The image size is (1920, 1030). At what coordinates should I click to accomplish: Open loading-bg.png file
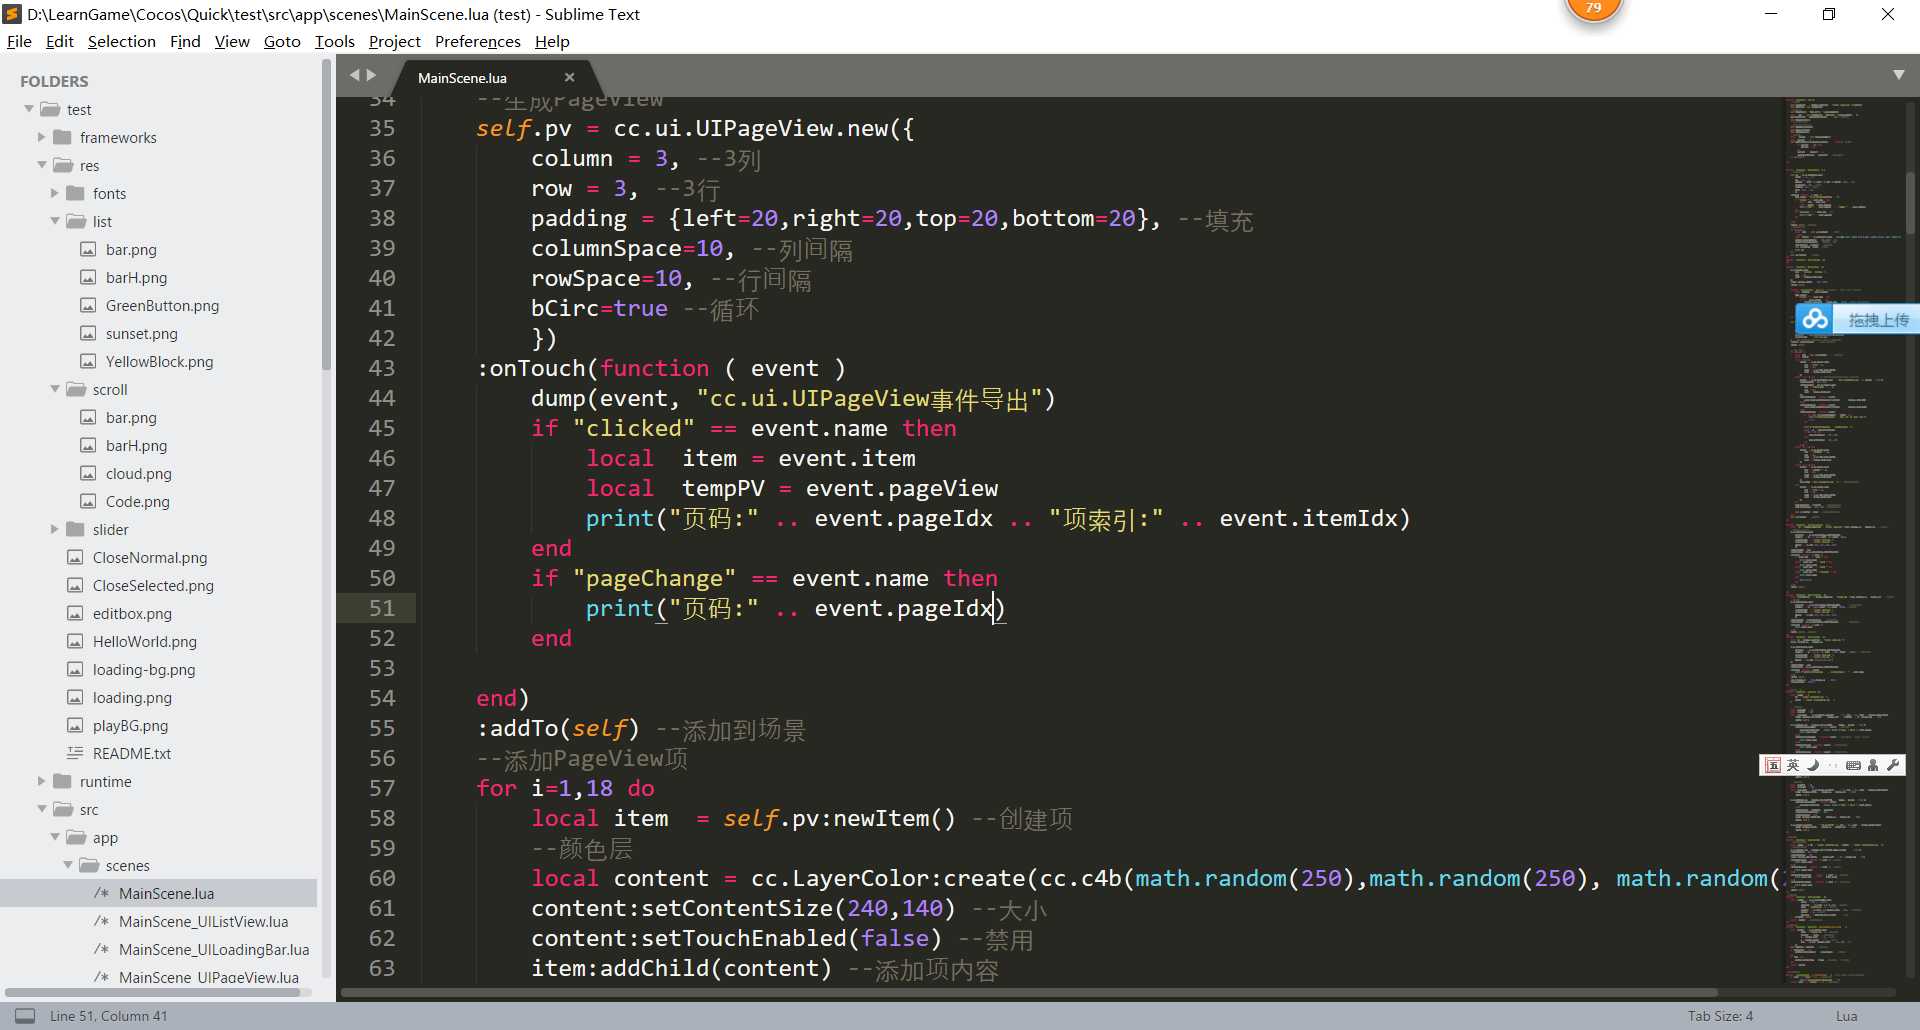point(144,669)
